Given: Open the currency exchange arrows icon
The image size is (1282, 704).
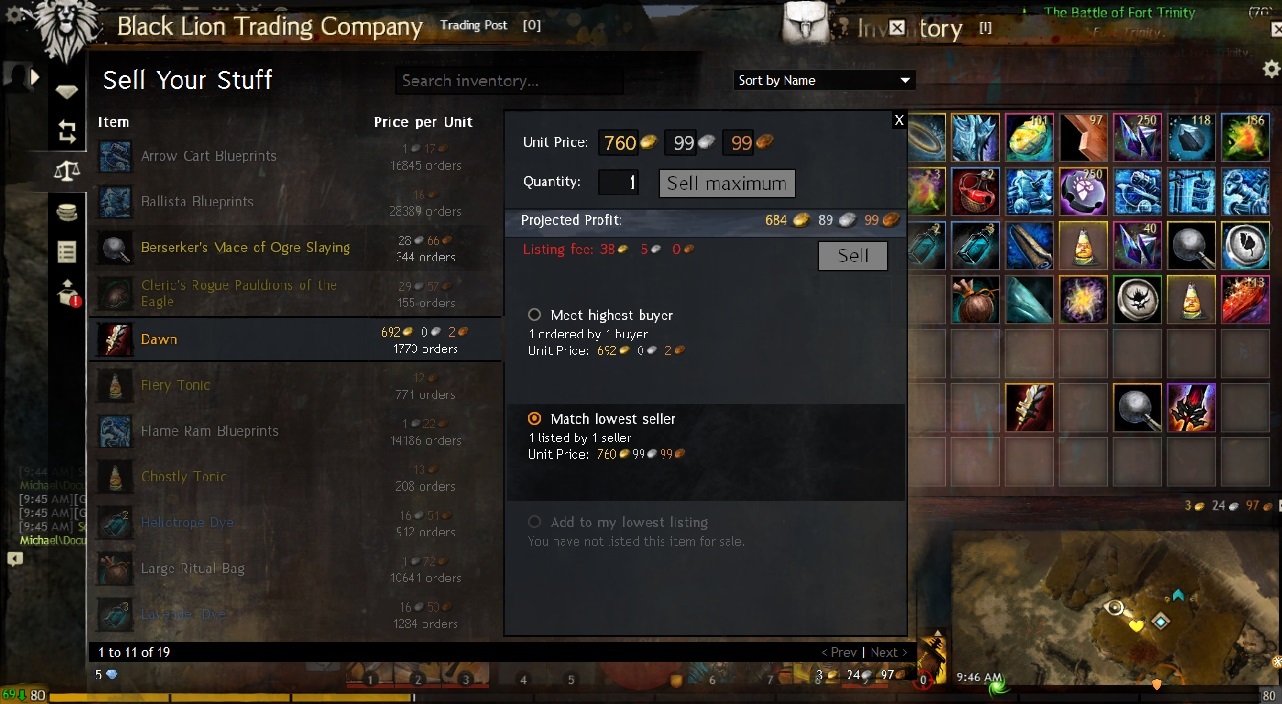Looking at the screenshot, I should [x=67, y=131].
